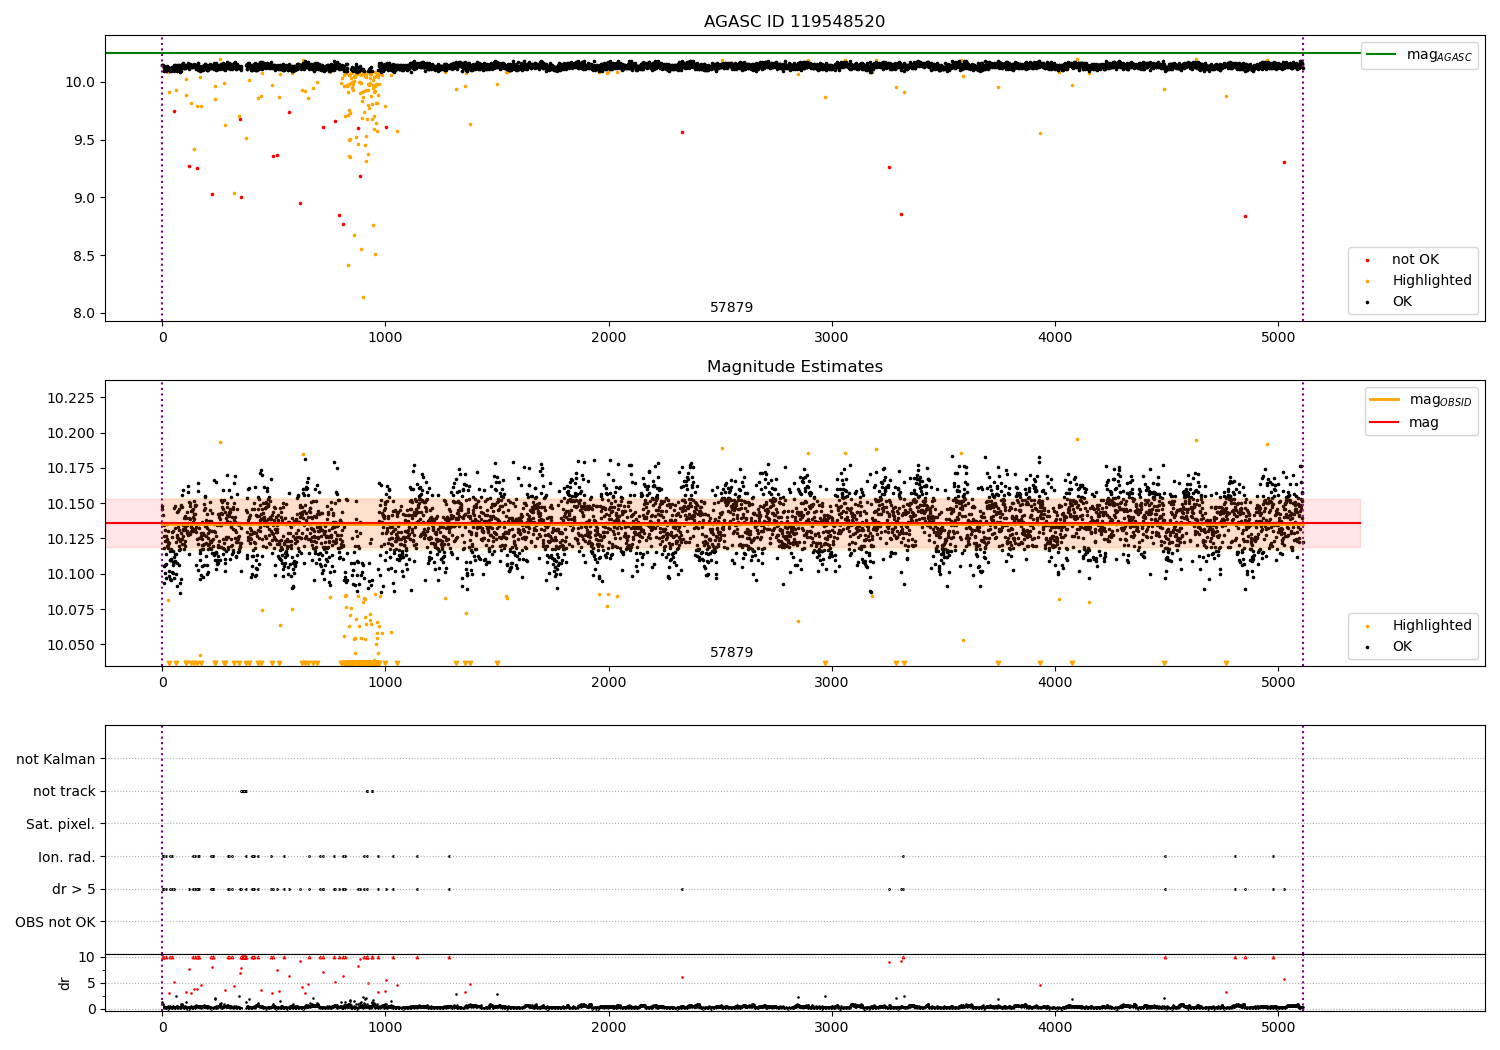Viewport: 1500px width, 1050px height.
Task: Click the 'OBS not OK' axis label
Action: point(56,922)
